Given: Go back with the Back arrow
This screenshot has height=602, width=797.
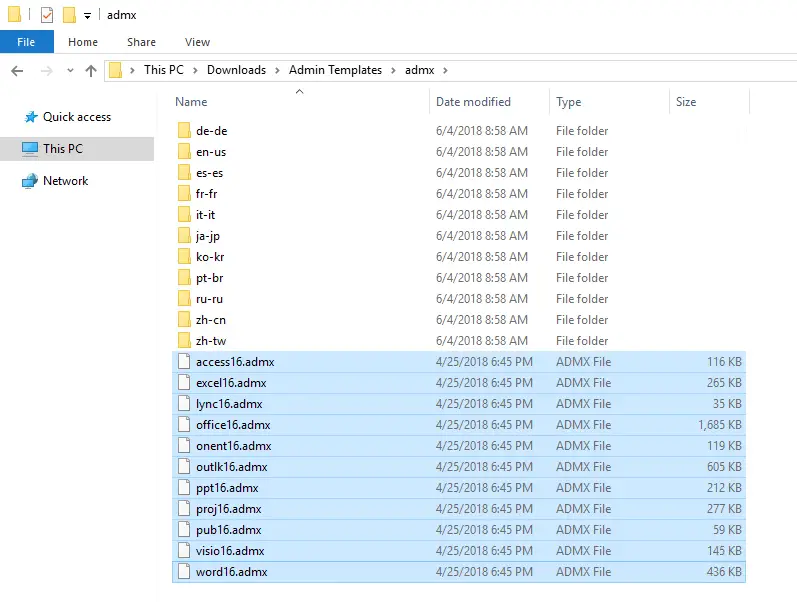Looking at the screenshot, I should click(x=17, y=71).
